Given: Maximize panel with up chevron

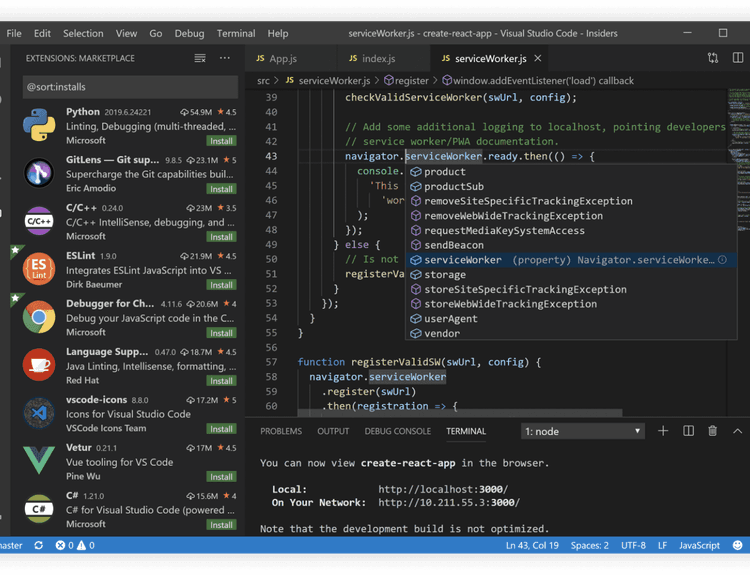Looking at the screenshot, I should [738, 431].
